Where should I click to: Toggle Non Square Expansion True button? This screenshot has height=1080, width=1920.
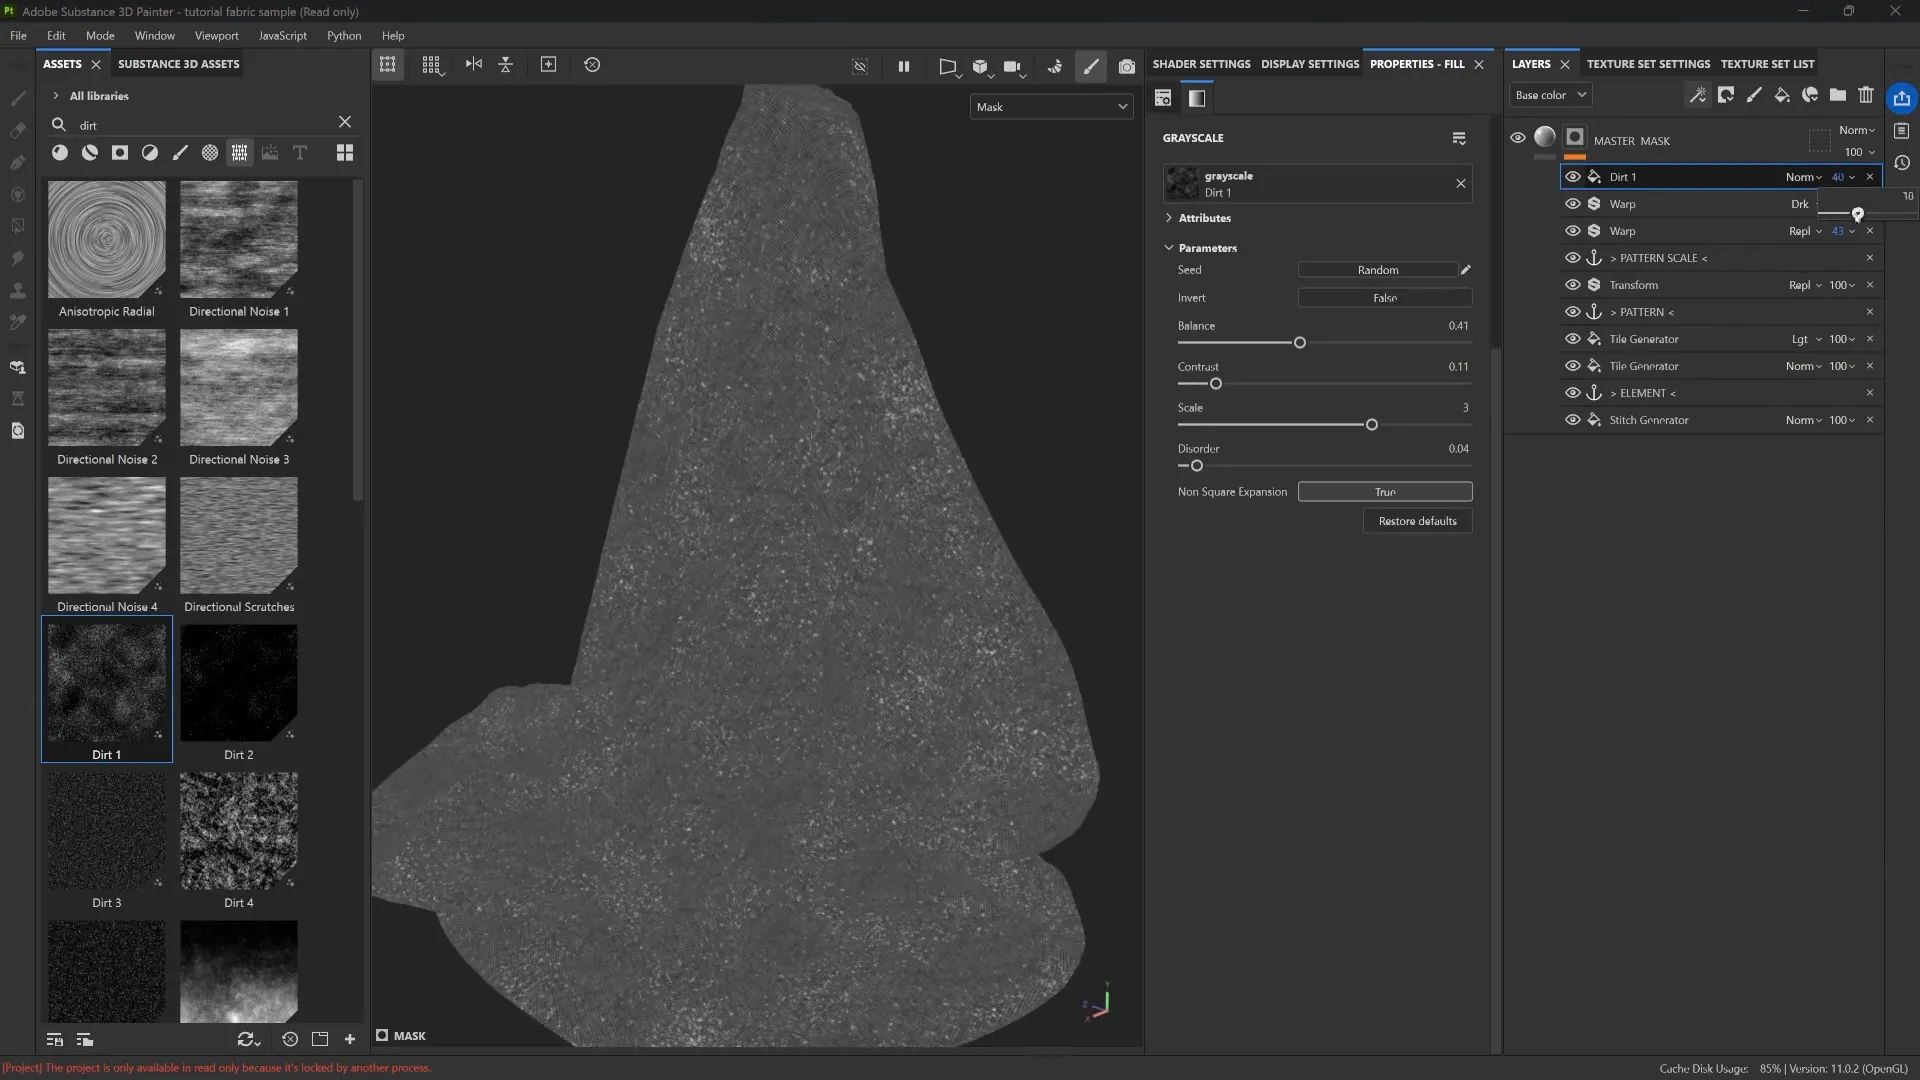pyautogui.click(x=1384, y=491)
